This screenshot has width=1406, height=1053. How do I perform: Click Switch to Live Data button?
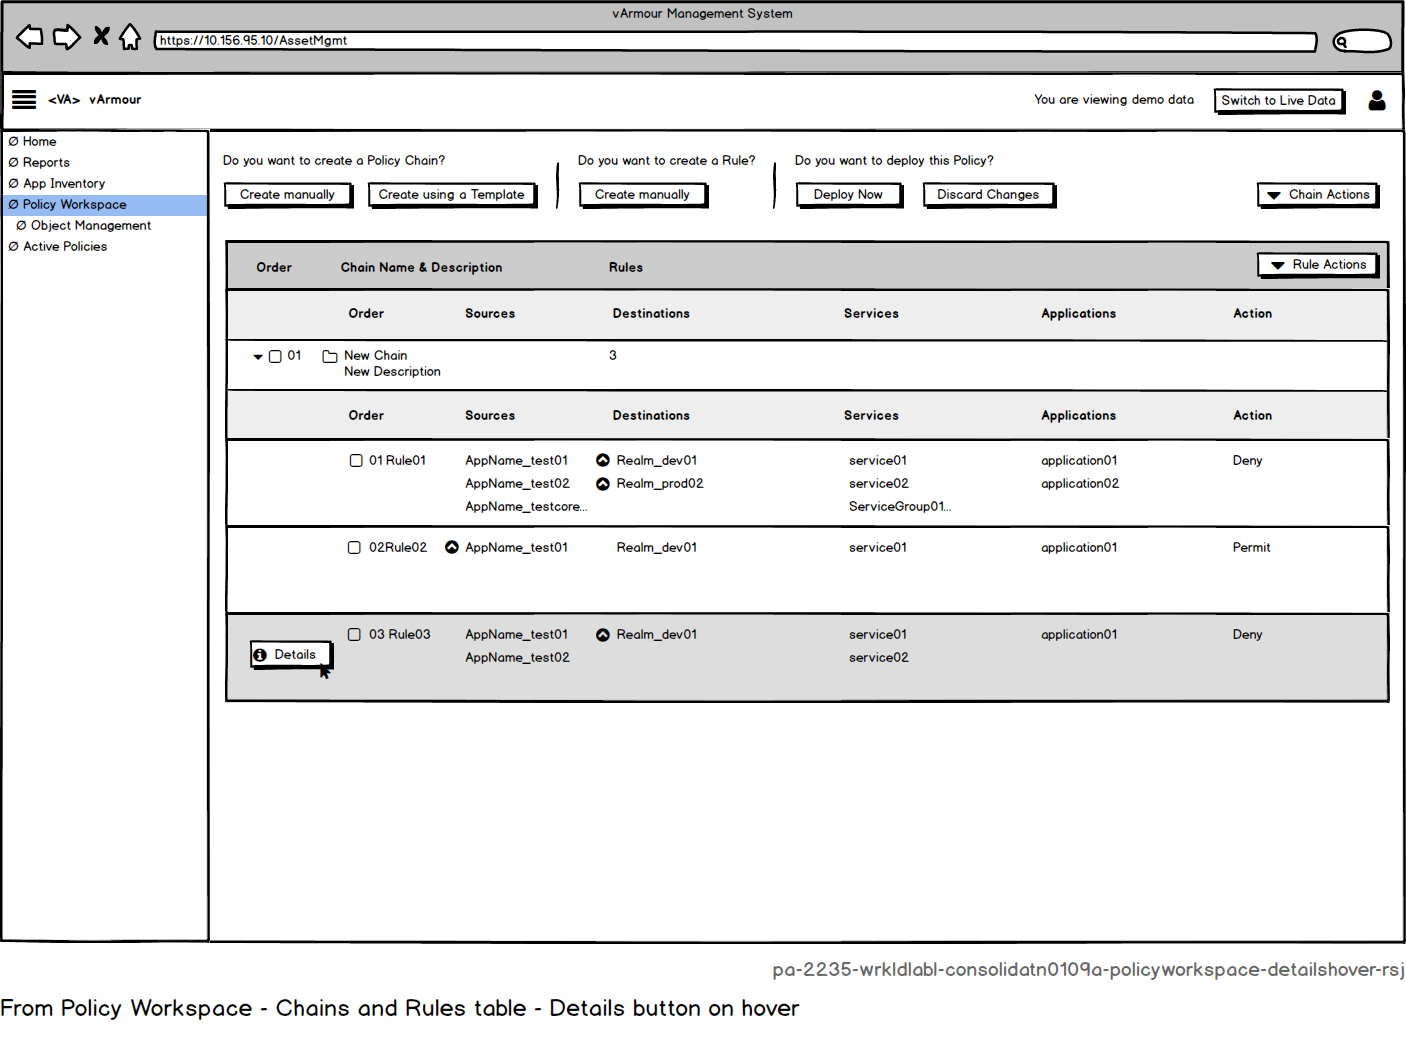pos(1279,101)
